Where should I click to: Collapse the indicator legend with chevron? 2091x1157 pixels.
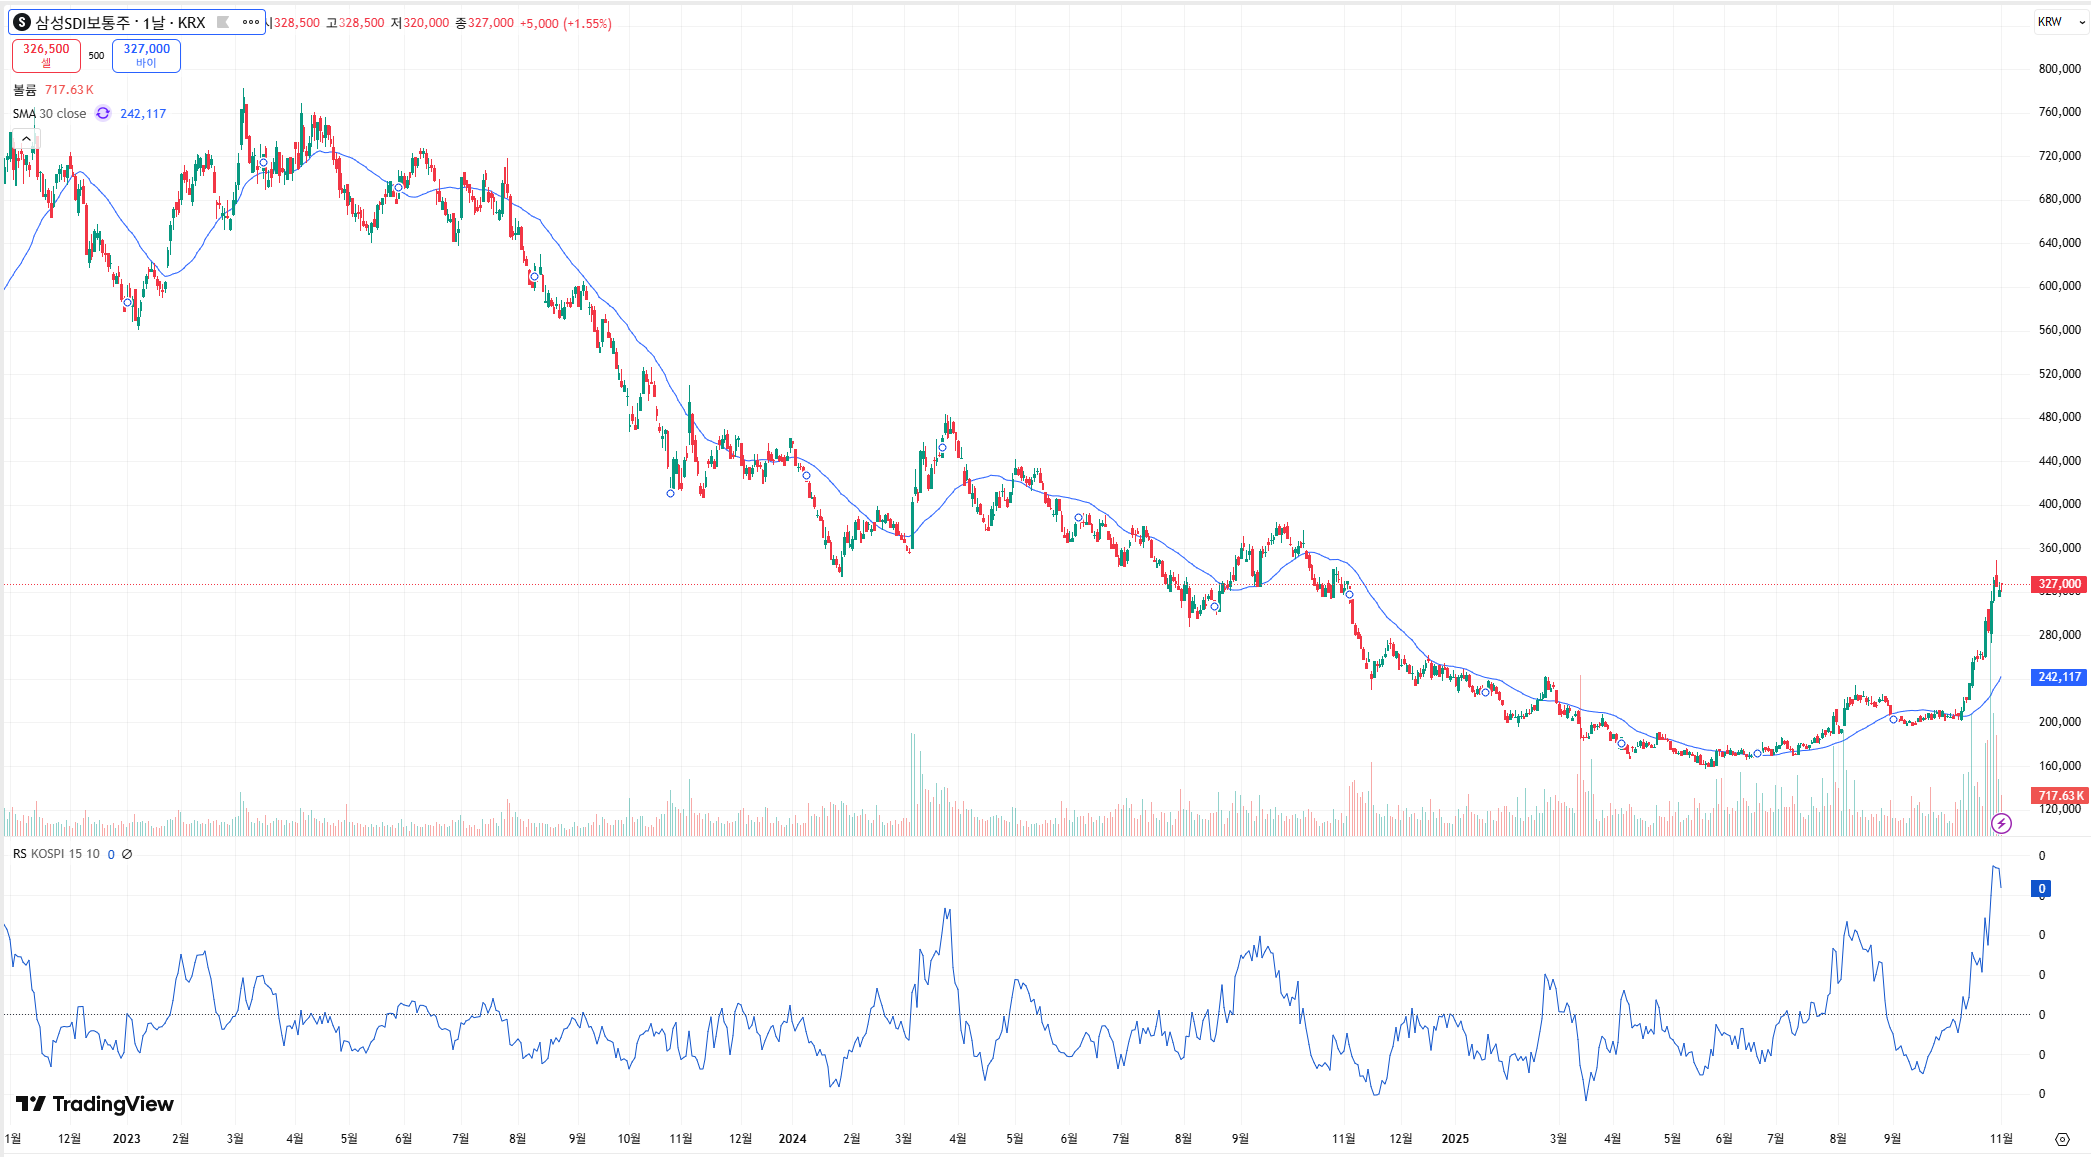click(x=26, y=139)
